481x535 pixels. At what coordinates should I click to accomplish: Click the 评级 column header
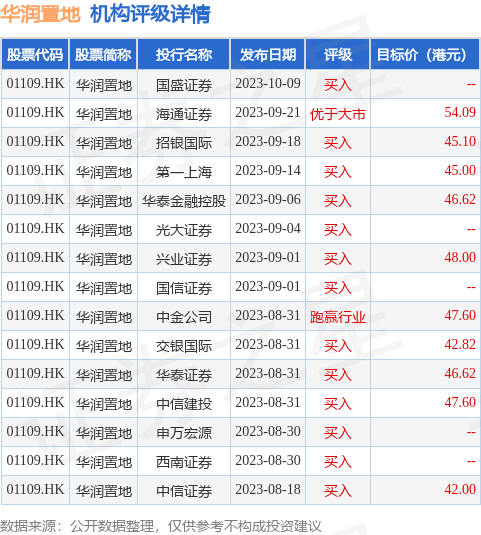tap(338, 54)
